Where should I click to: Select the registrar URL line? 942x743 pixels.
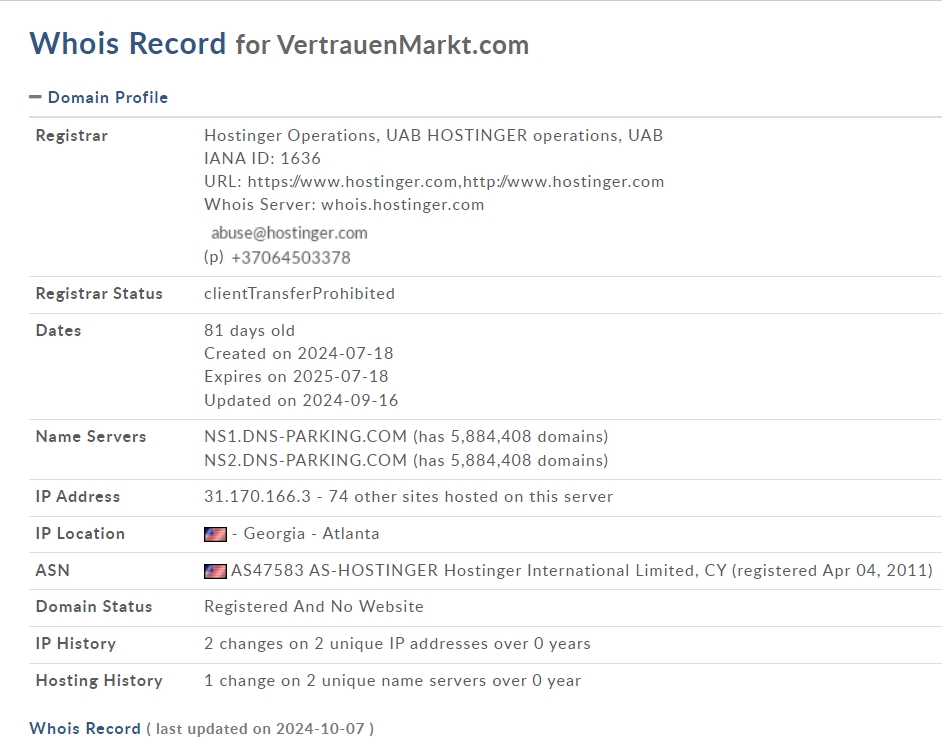coord(434,181)
